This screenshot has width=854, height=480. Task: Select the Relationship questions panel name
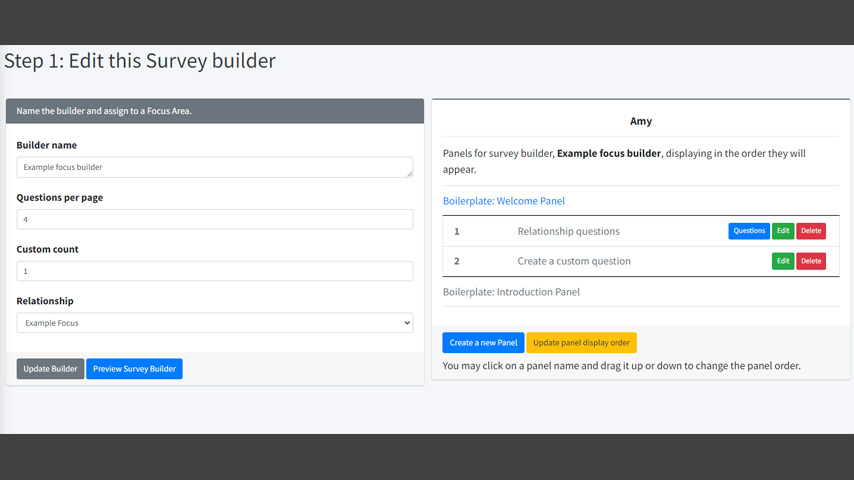[x=569, y=232]
